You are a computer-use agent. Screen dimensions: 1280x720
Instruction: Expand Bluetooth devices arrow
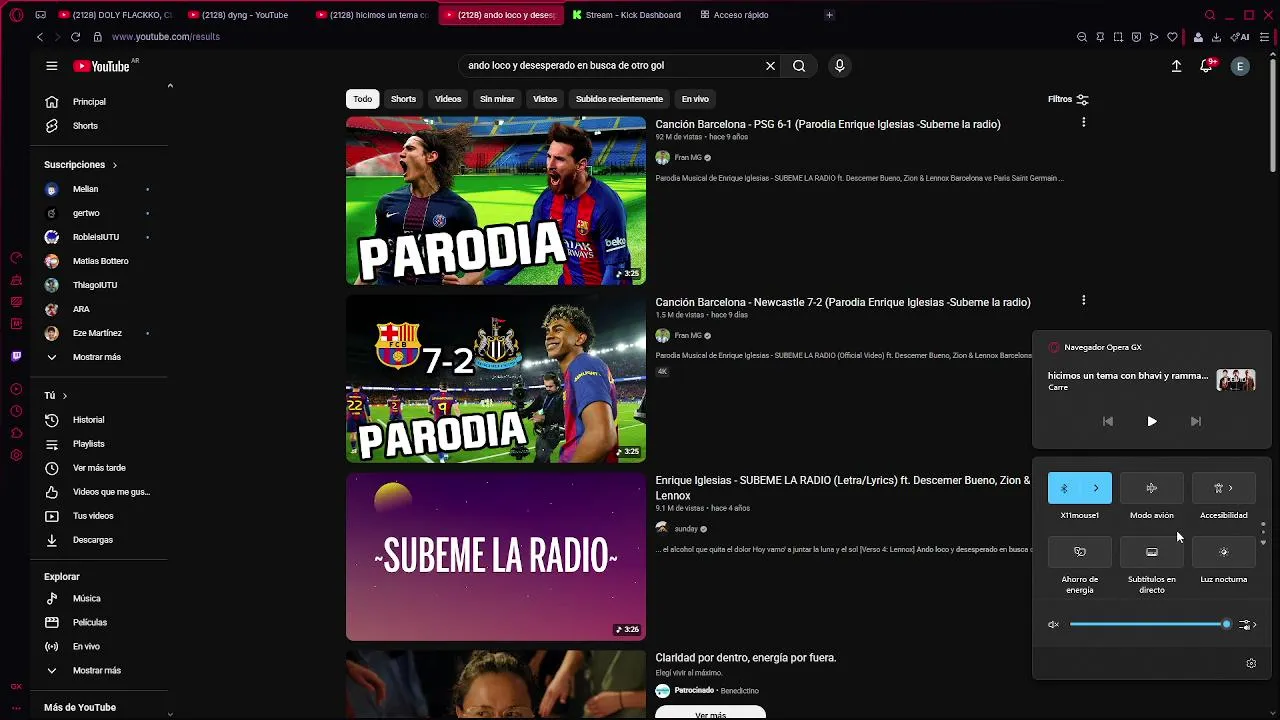point(1096,488)
